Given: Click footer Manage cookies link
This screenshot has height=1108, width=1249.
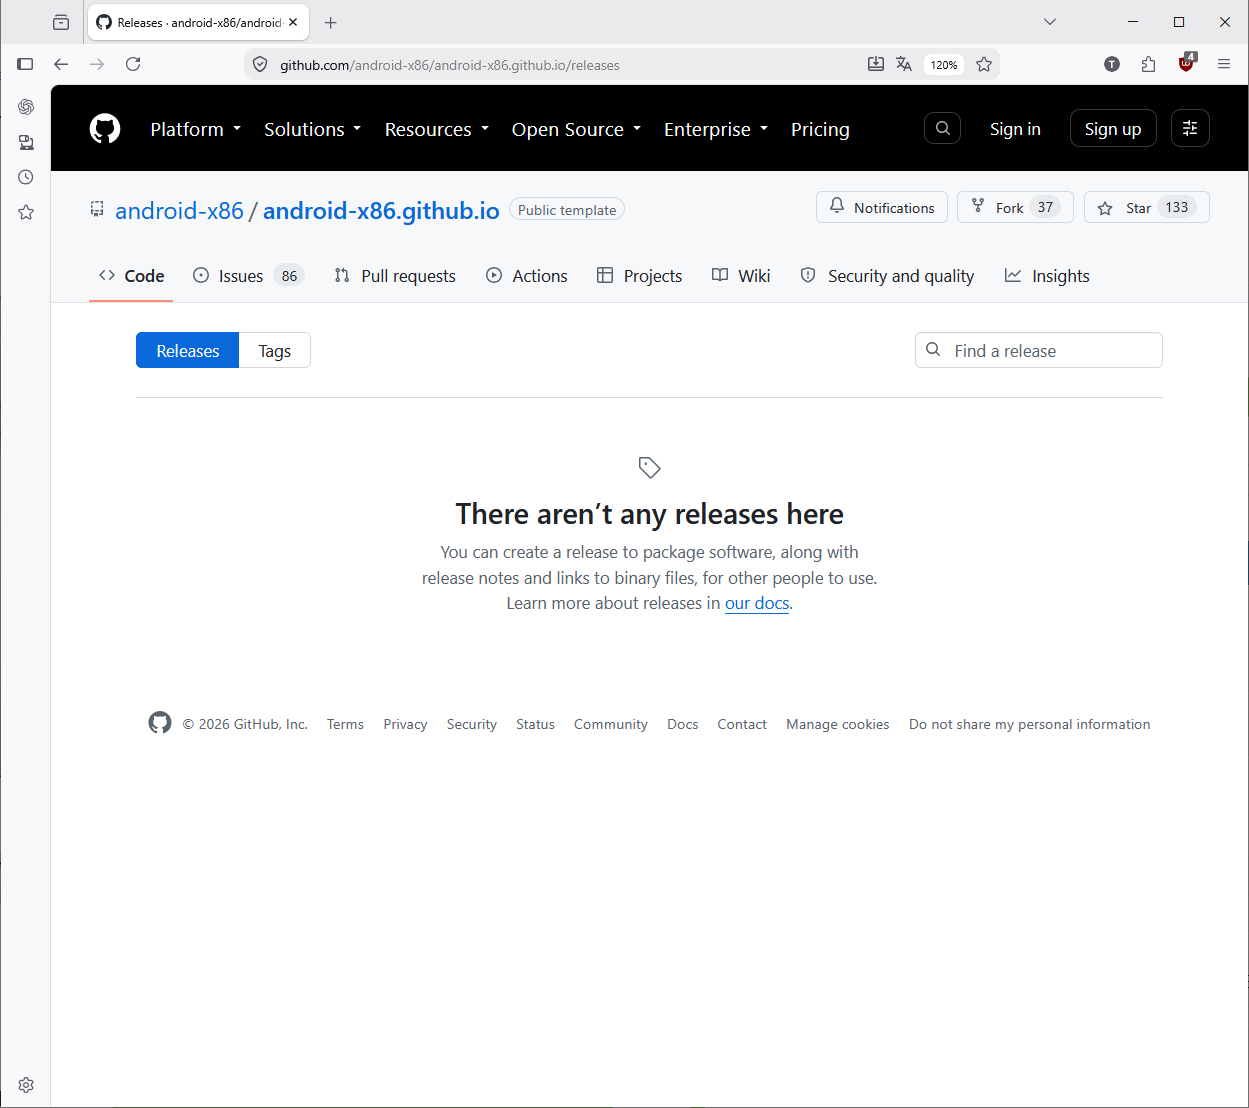Looking at the screenshot, I should pos(838,724).
